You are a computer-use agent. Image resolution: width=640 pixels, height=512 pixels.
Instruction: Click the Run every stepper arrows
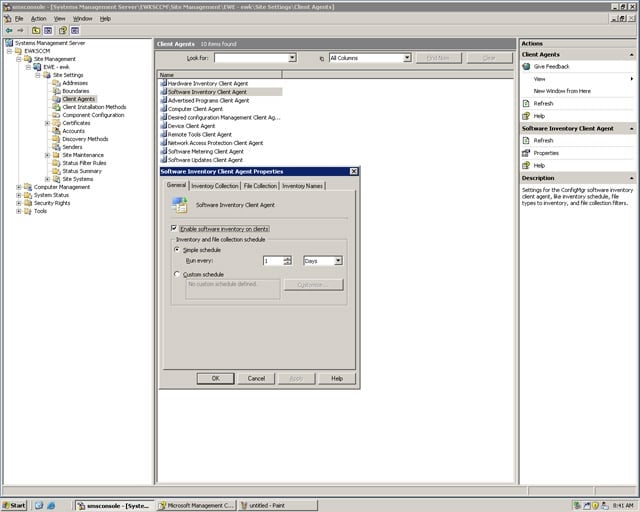(288, 260)
